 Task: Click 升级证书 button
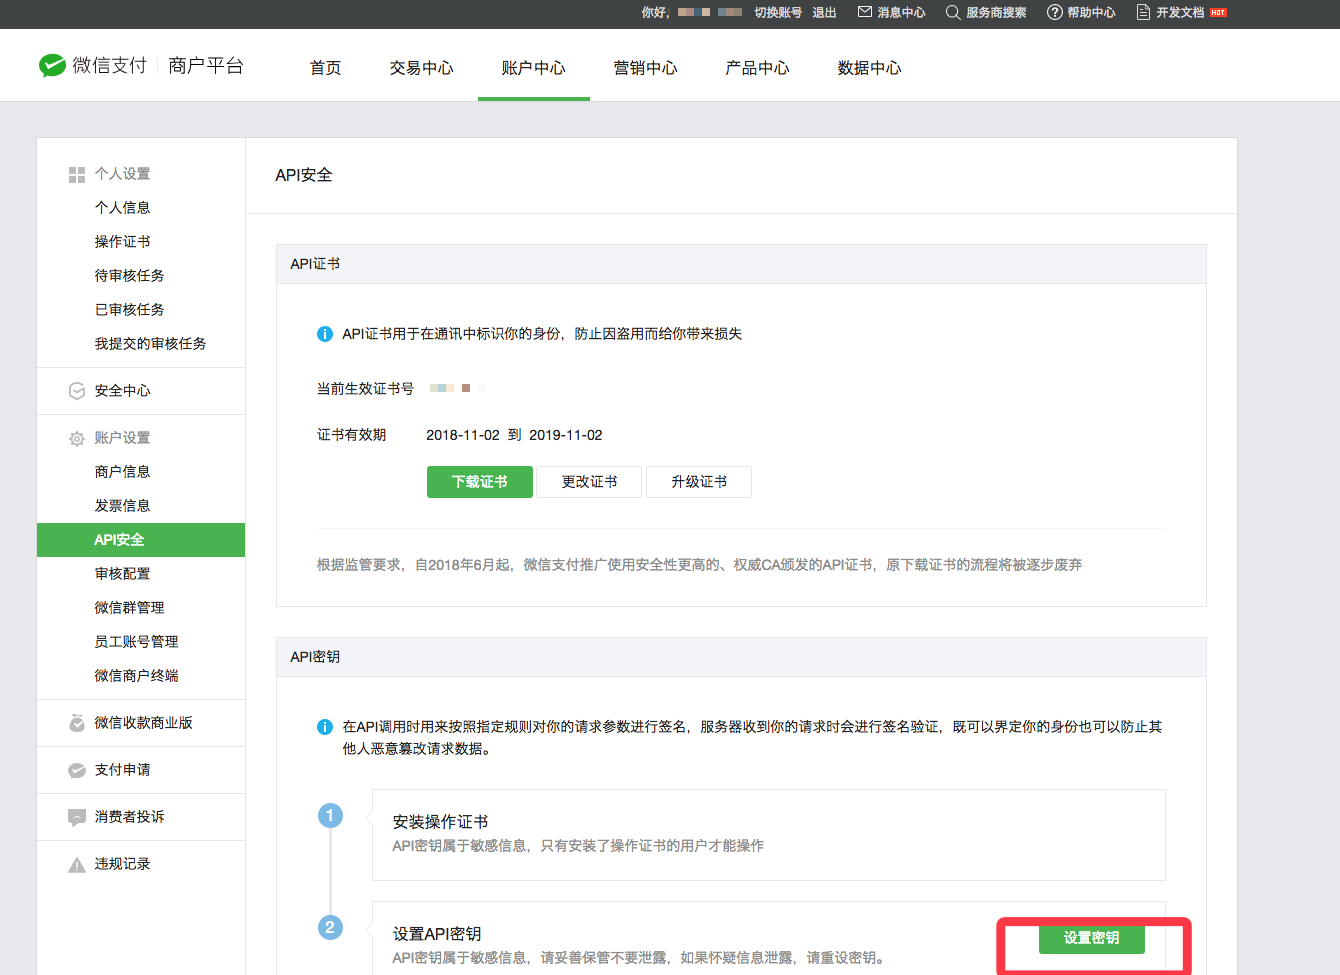[x=699, y=482]
